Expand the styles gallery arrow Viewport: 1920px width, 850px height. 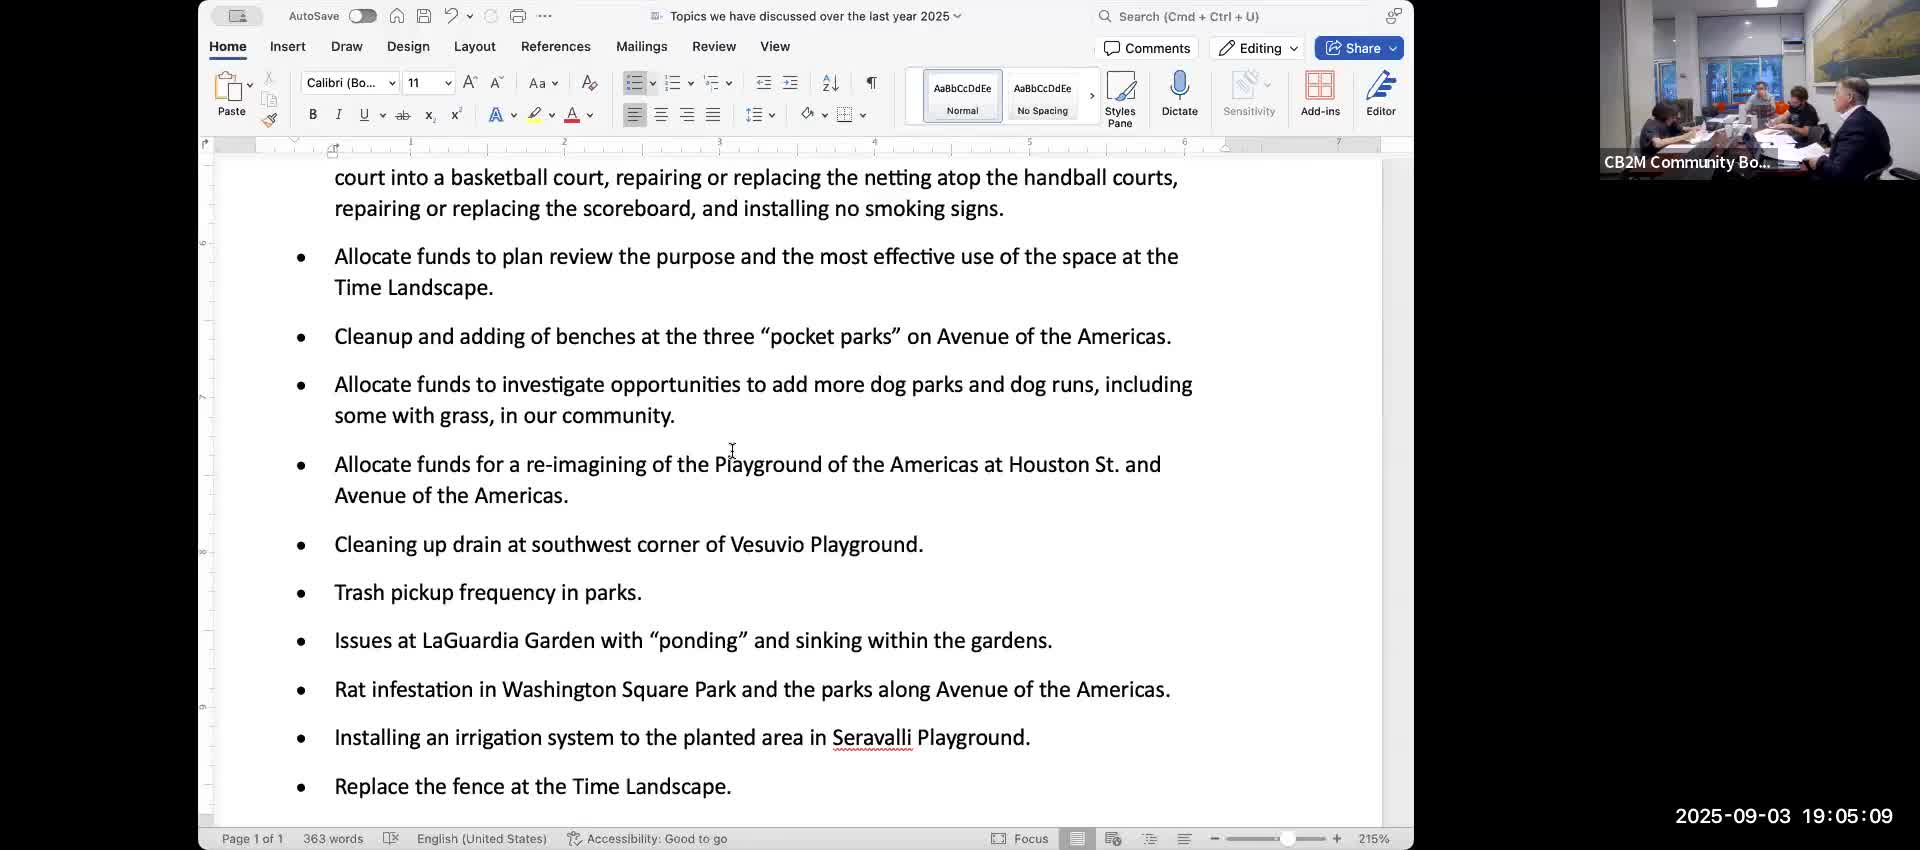pos(1092,96)
